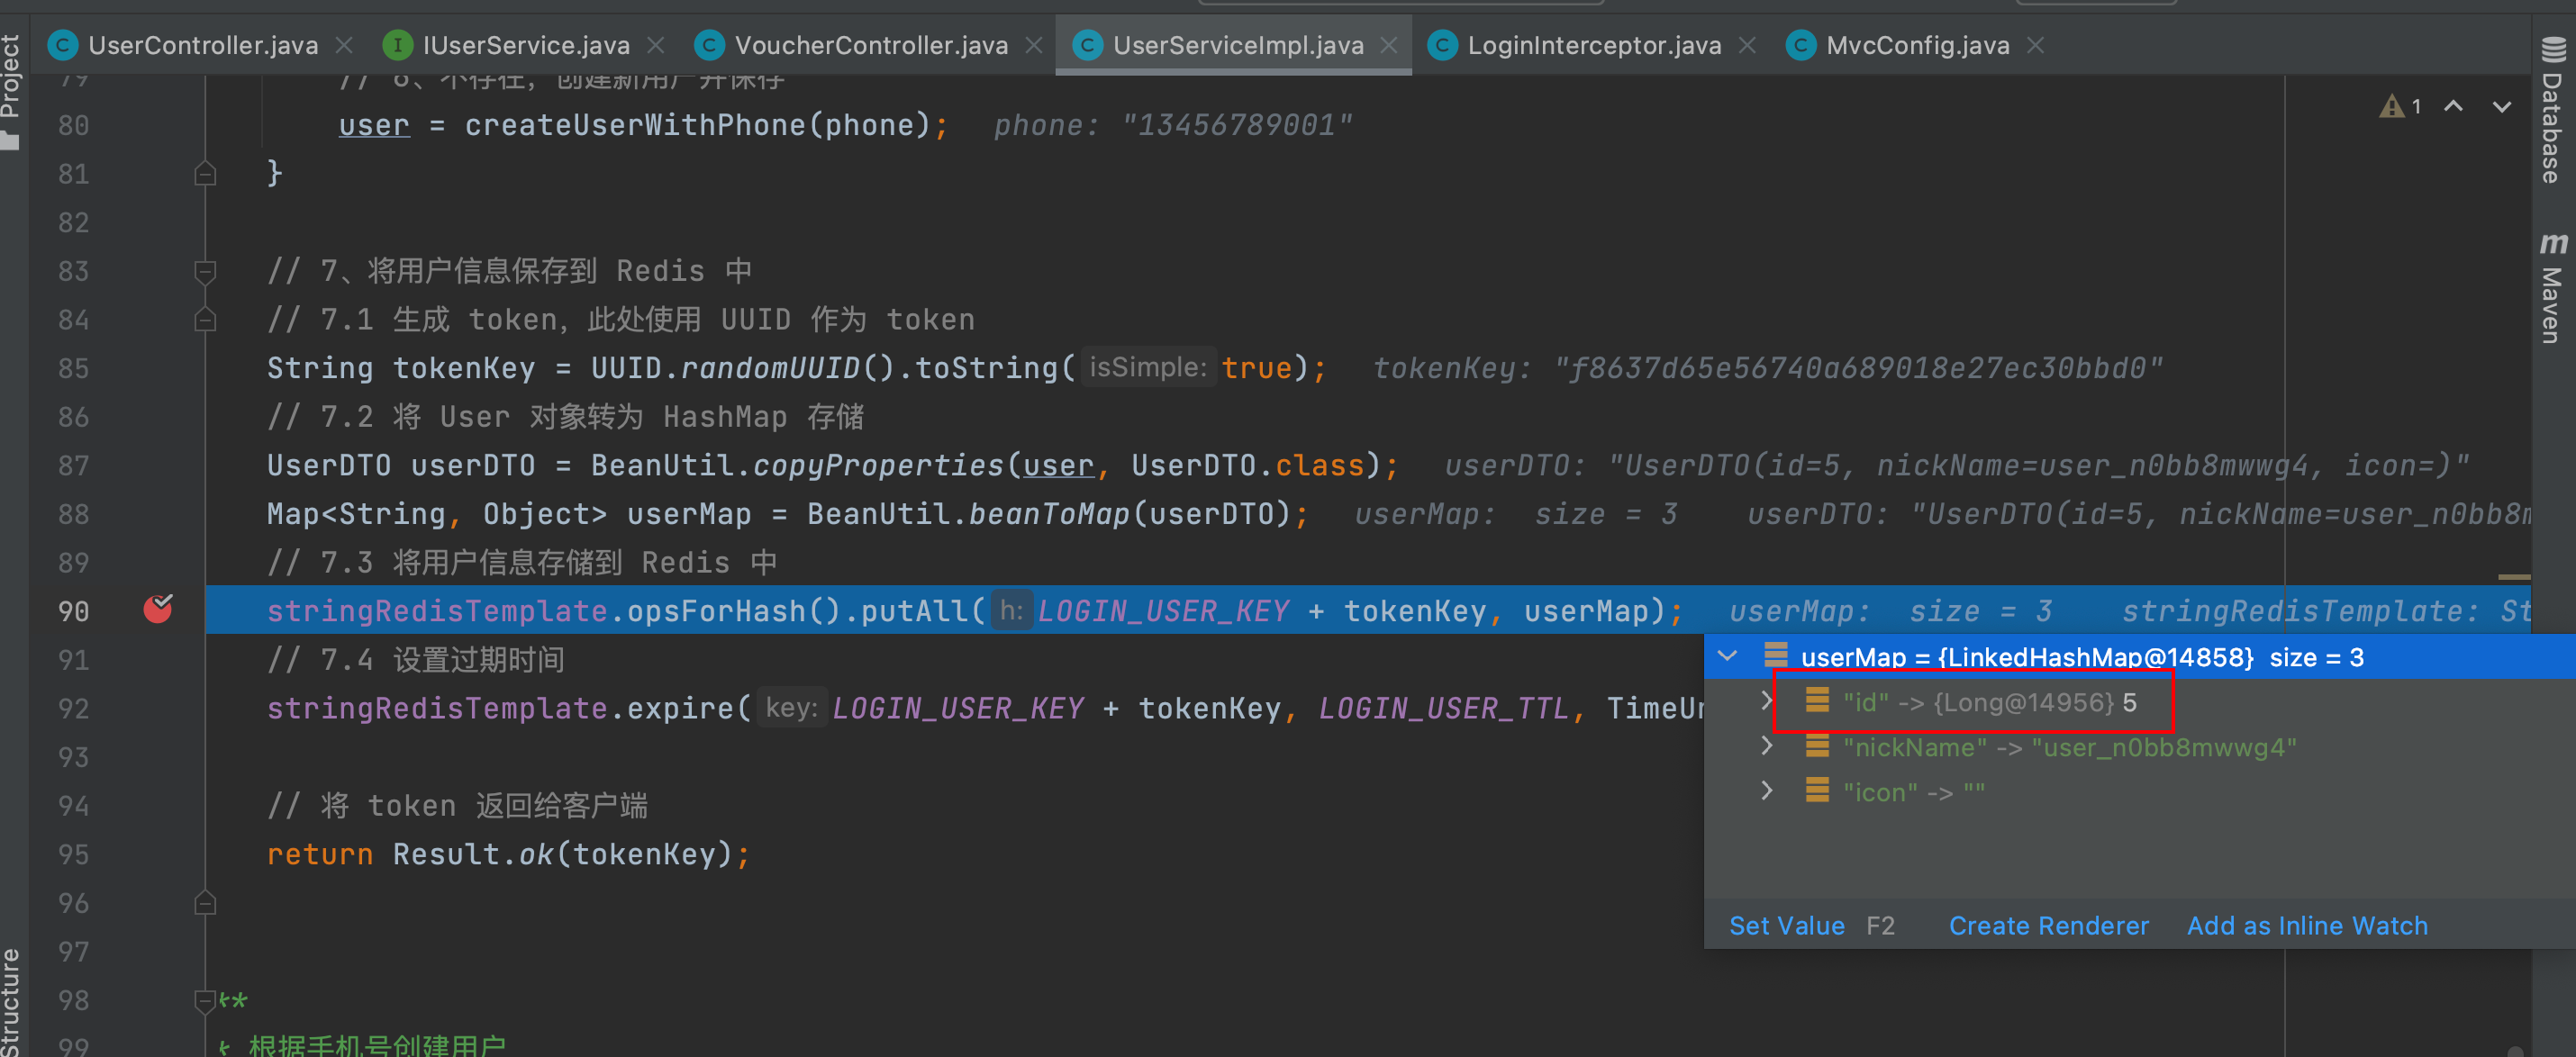
Task: Click line number 85 in gutter
Action: [73, 368]
